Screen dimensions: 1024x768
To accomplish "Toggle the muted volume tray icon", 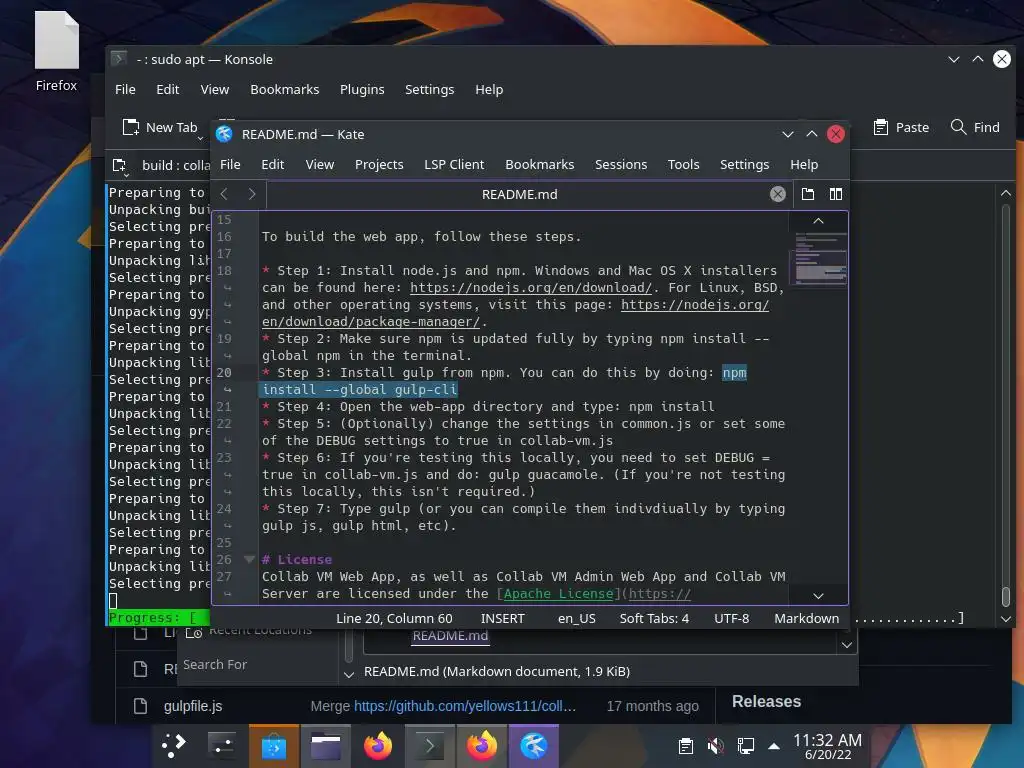I will (x=716, y=746).
